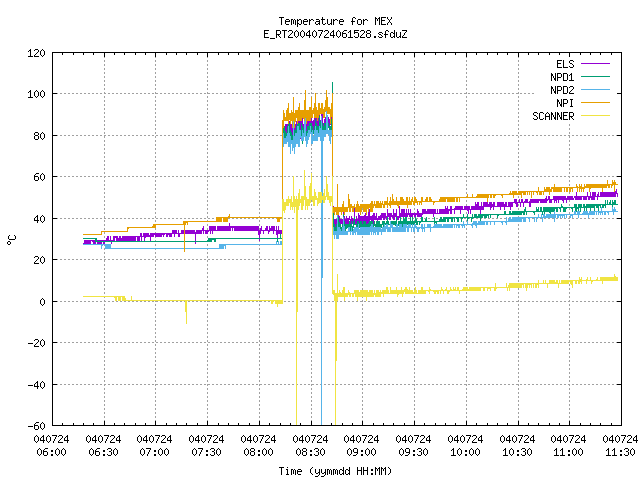Click the x-axis label 040724 07:00

(155, 446)
